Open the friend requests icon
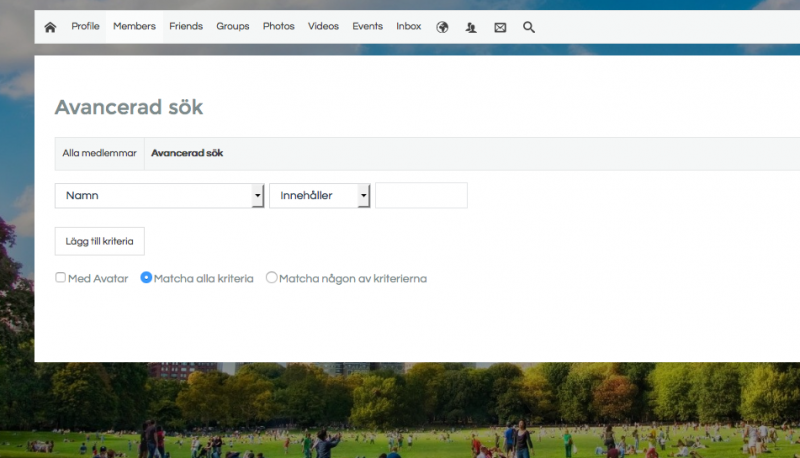The width and height of the screenshot is (800, 458). pos(471,27)
